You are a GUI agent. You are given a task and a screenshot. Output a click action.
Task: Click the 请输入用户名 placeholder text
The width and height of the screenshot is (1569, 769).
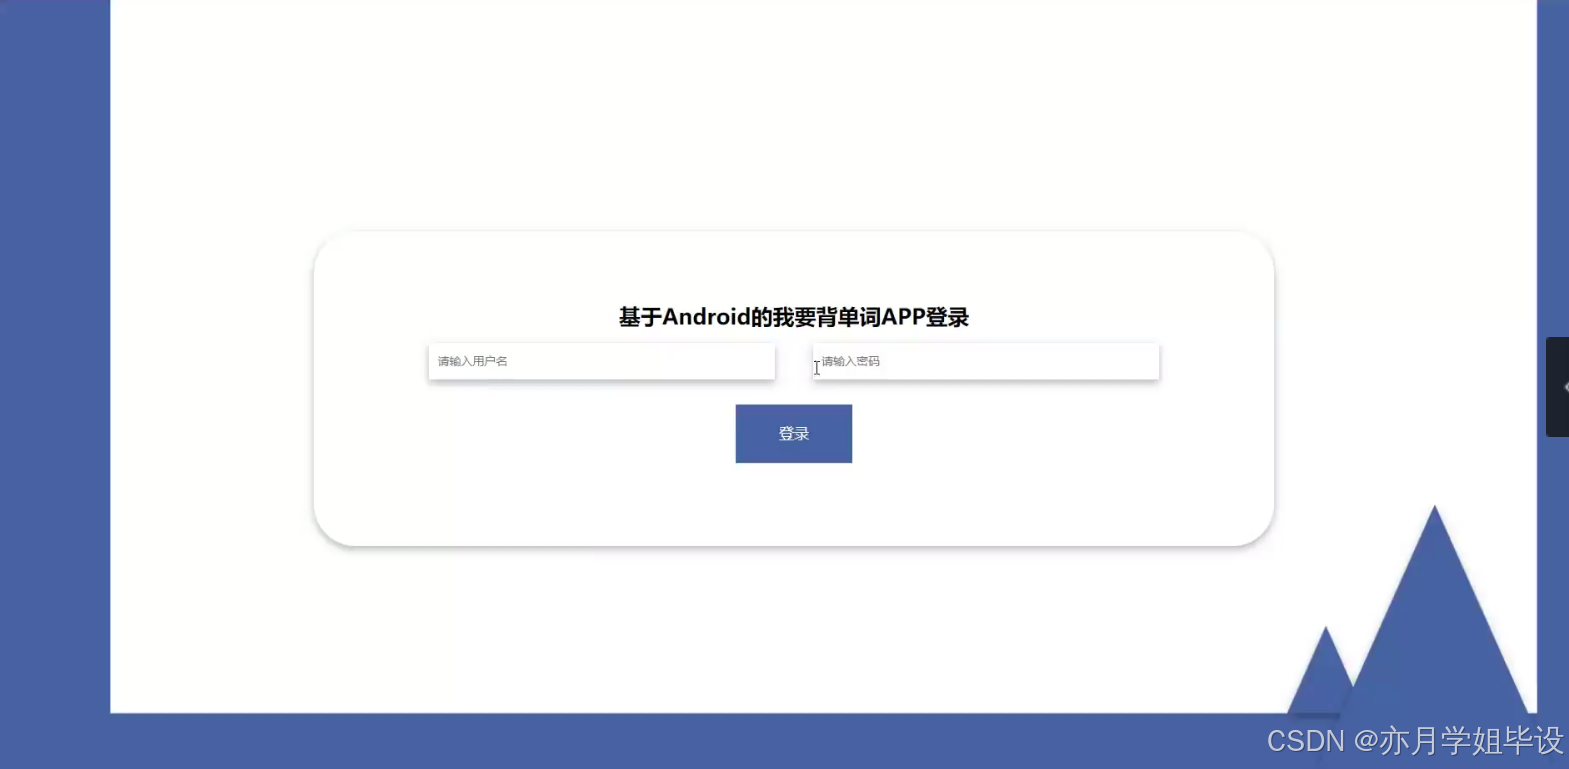pos(473,361)
